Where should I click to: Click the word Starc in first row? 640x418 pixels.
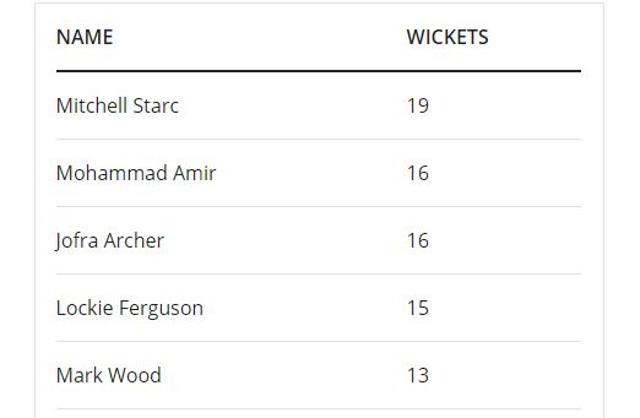(x=156, y=106)
